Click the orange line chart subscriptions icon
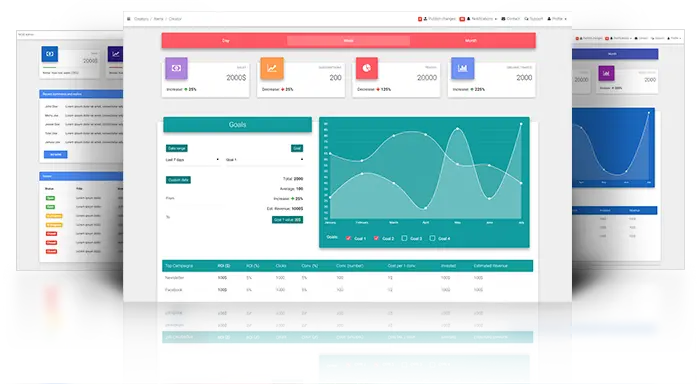The width and height of the screenshot is (700, 384). [x=272, y=68]
